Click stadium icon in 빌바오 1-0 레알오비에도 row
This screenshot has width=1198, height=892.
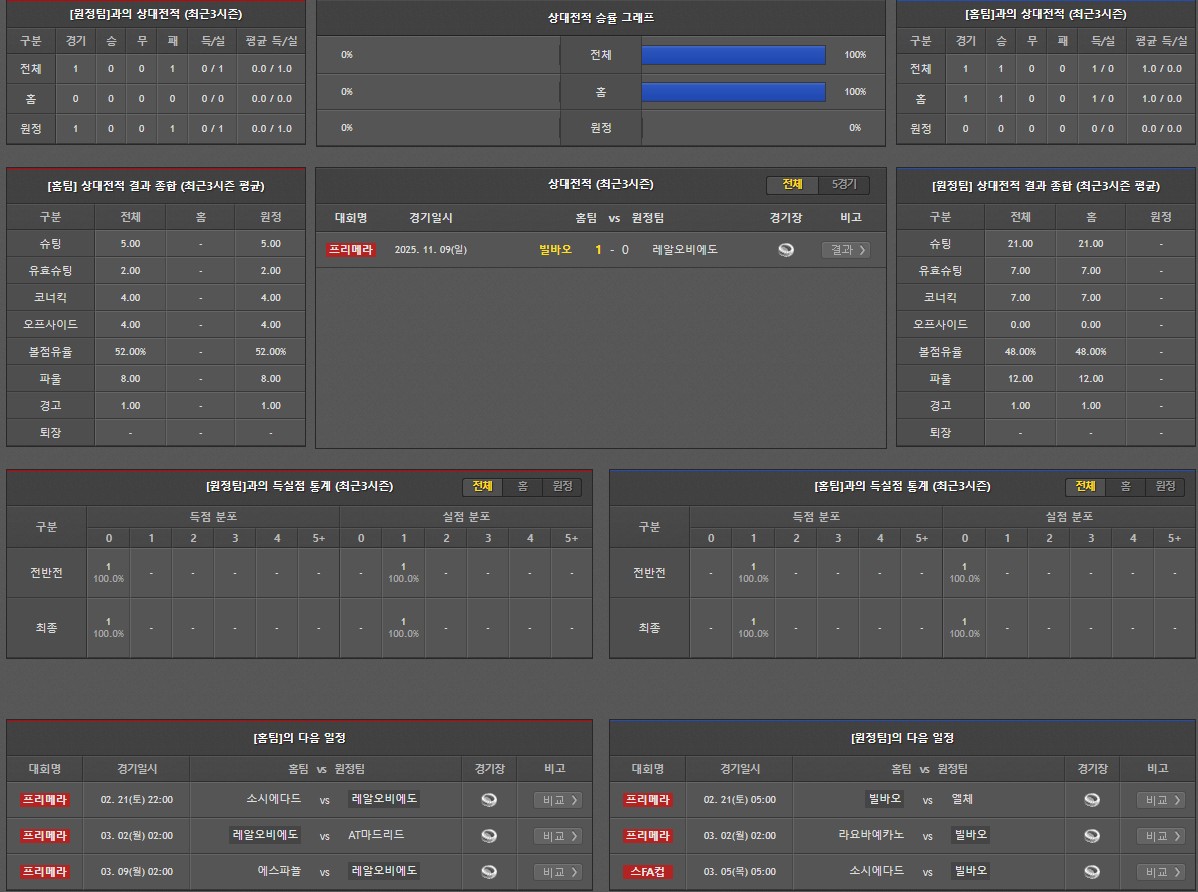(786, 250)
